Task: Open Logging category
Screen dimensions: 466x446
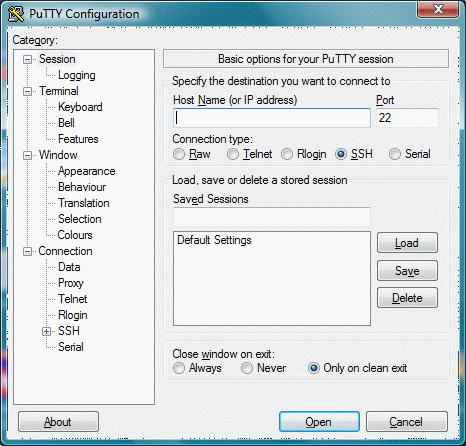Action: pos(77,75)
